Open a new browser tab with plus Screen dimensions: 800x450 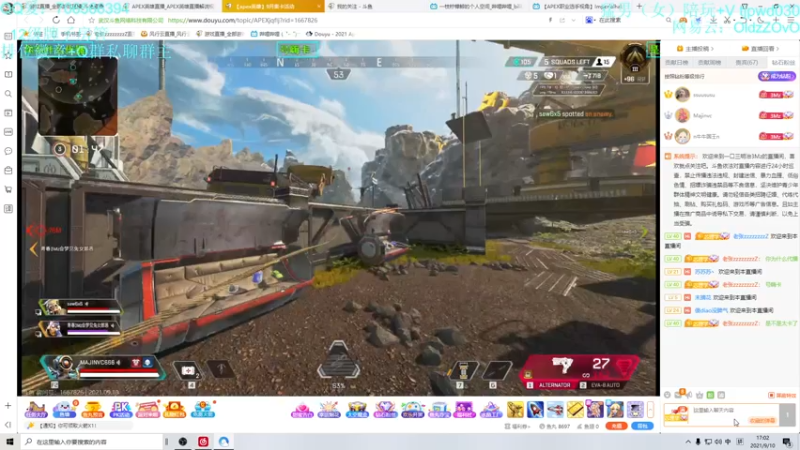coord(639,6)
